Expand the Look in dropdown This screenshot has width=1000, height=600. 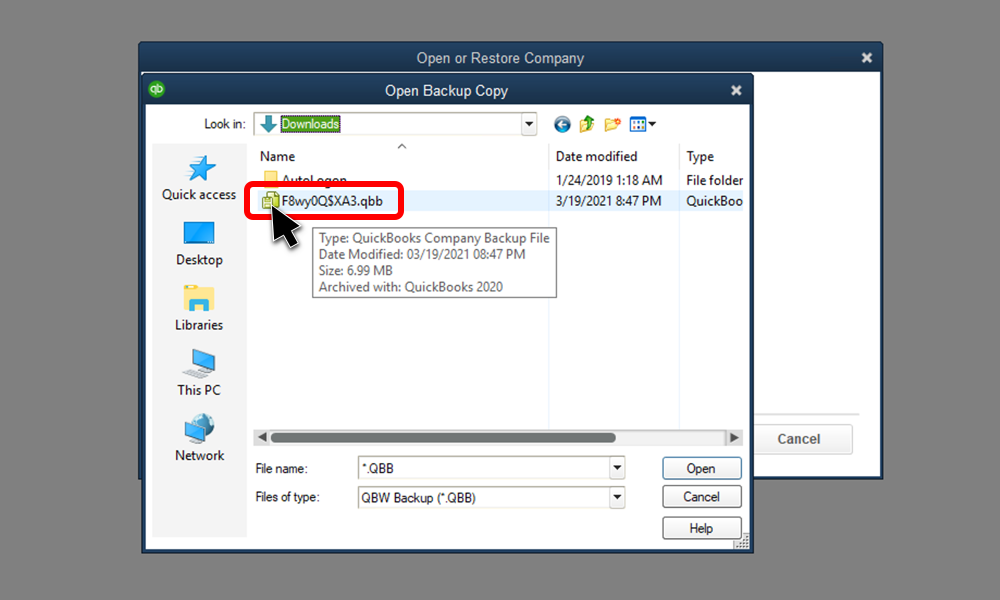(529, 124)
